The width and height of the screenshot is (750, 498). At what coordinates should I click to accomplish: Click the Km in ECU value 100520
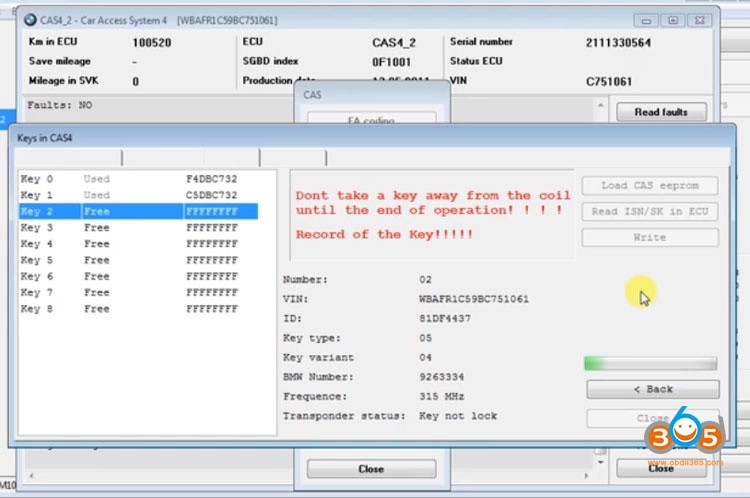152,43
